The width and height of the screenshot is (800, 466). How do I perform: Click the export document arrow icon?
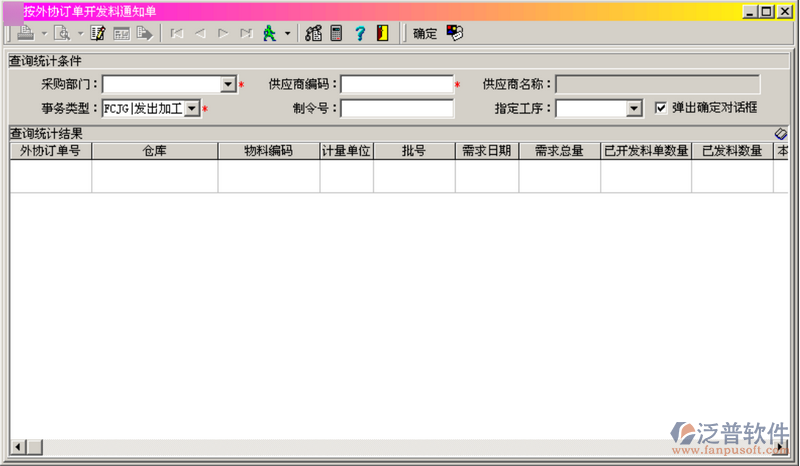145,34
